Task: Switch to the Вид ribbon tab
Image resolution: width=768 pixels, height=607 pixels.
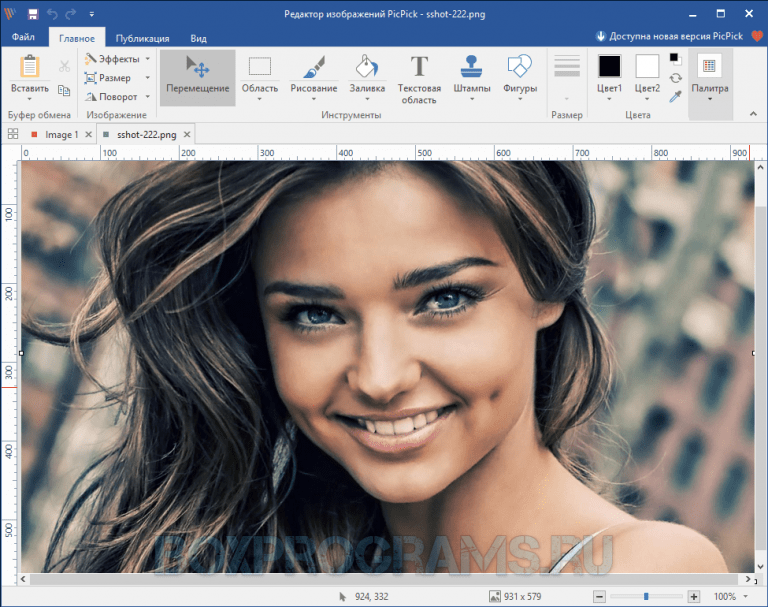Action: click(198, 38)
